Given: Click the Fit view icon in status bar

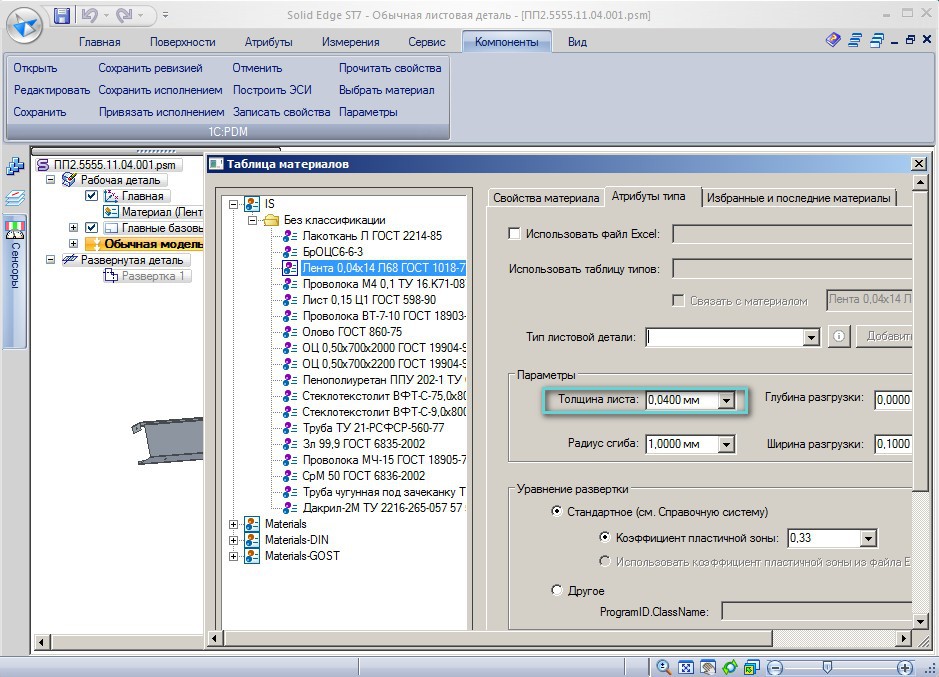Looking at the screenshot, I should (x=686, y=667).
